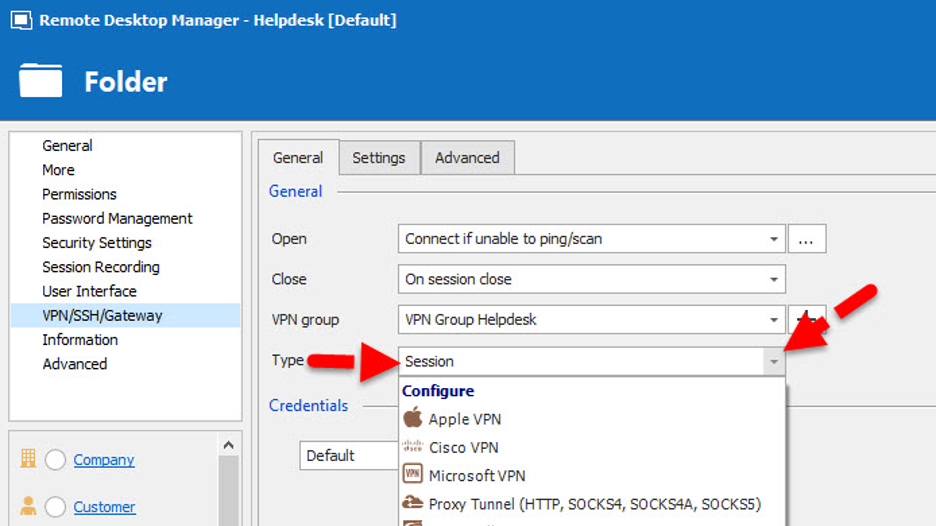Switch to the Advanced tab
The width and height of the screenshot is (936, 526).
(x=467, y=158)
